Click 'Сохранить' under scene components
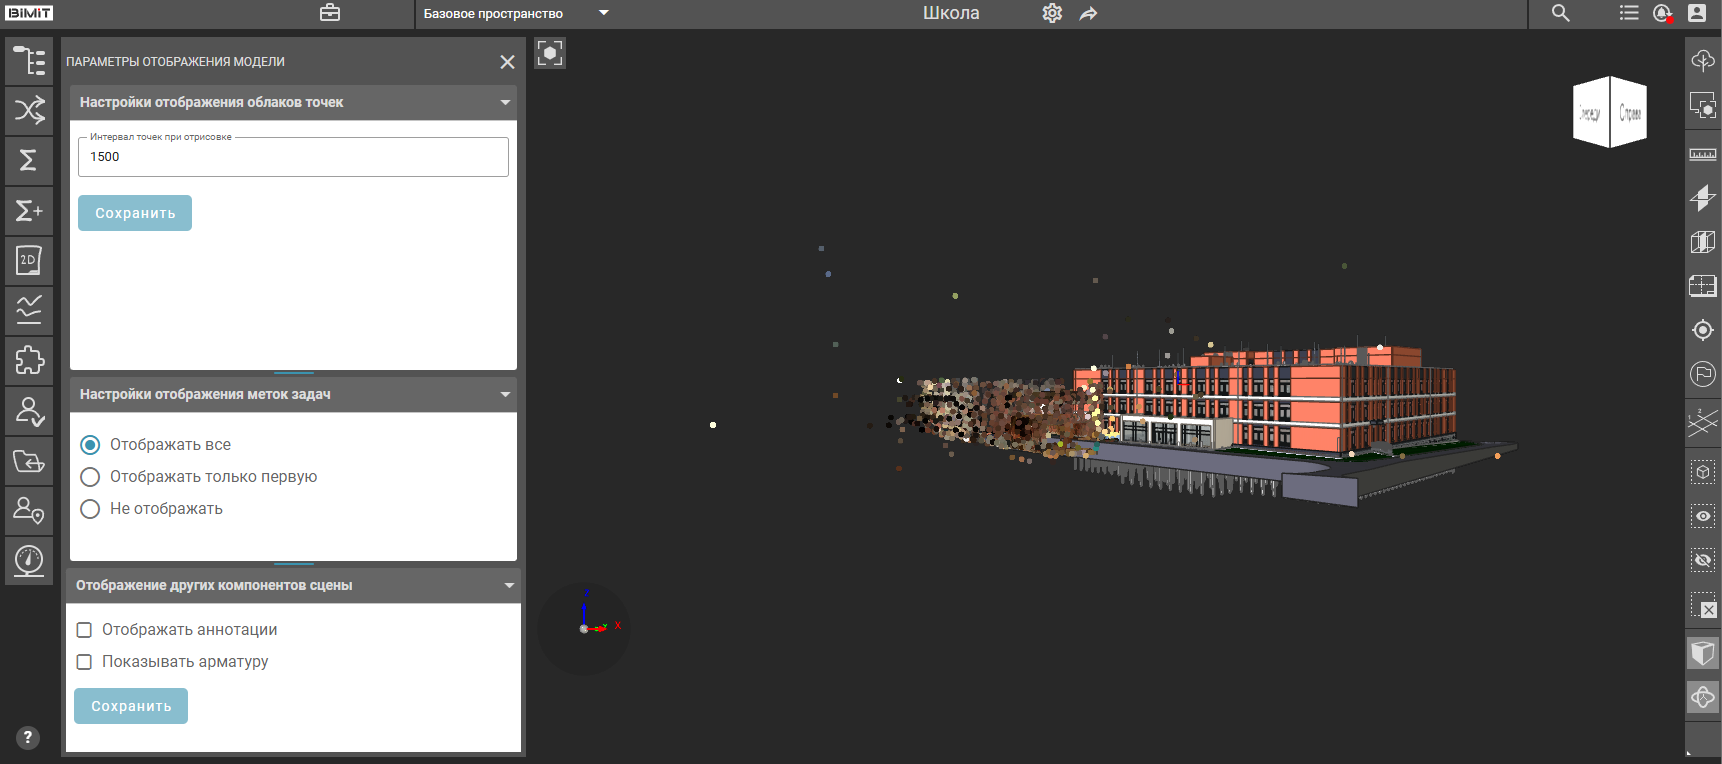This screenshot has height=764, width=1722. pos(131,706)
